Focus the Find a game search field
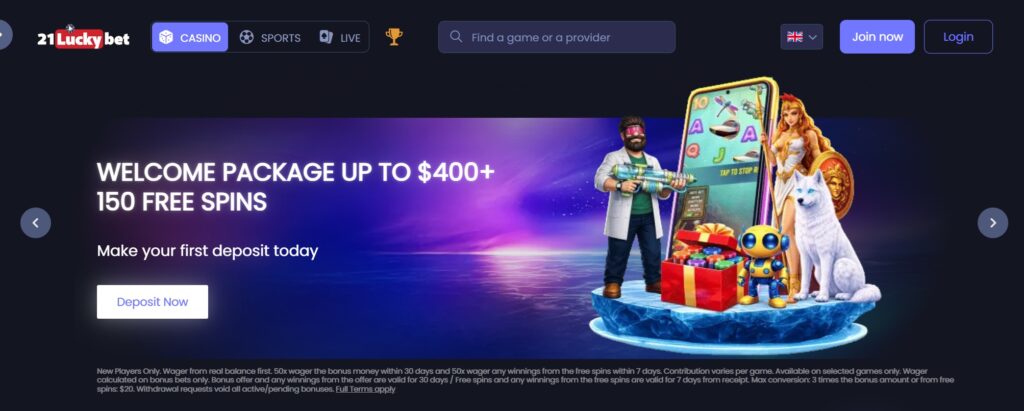 [x=556, y=37]
